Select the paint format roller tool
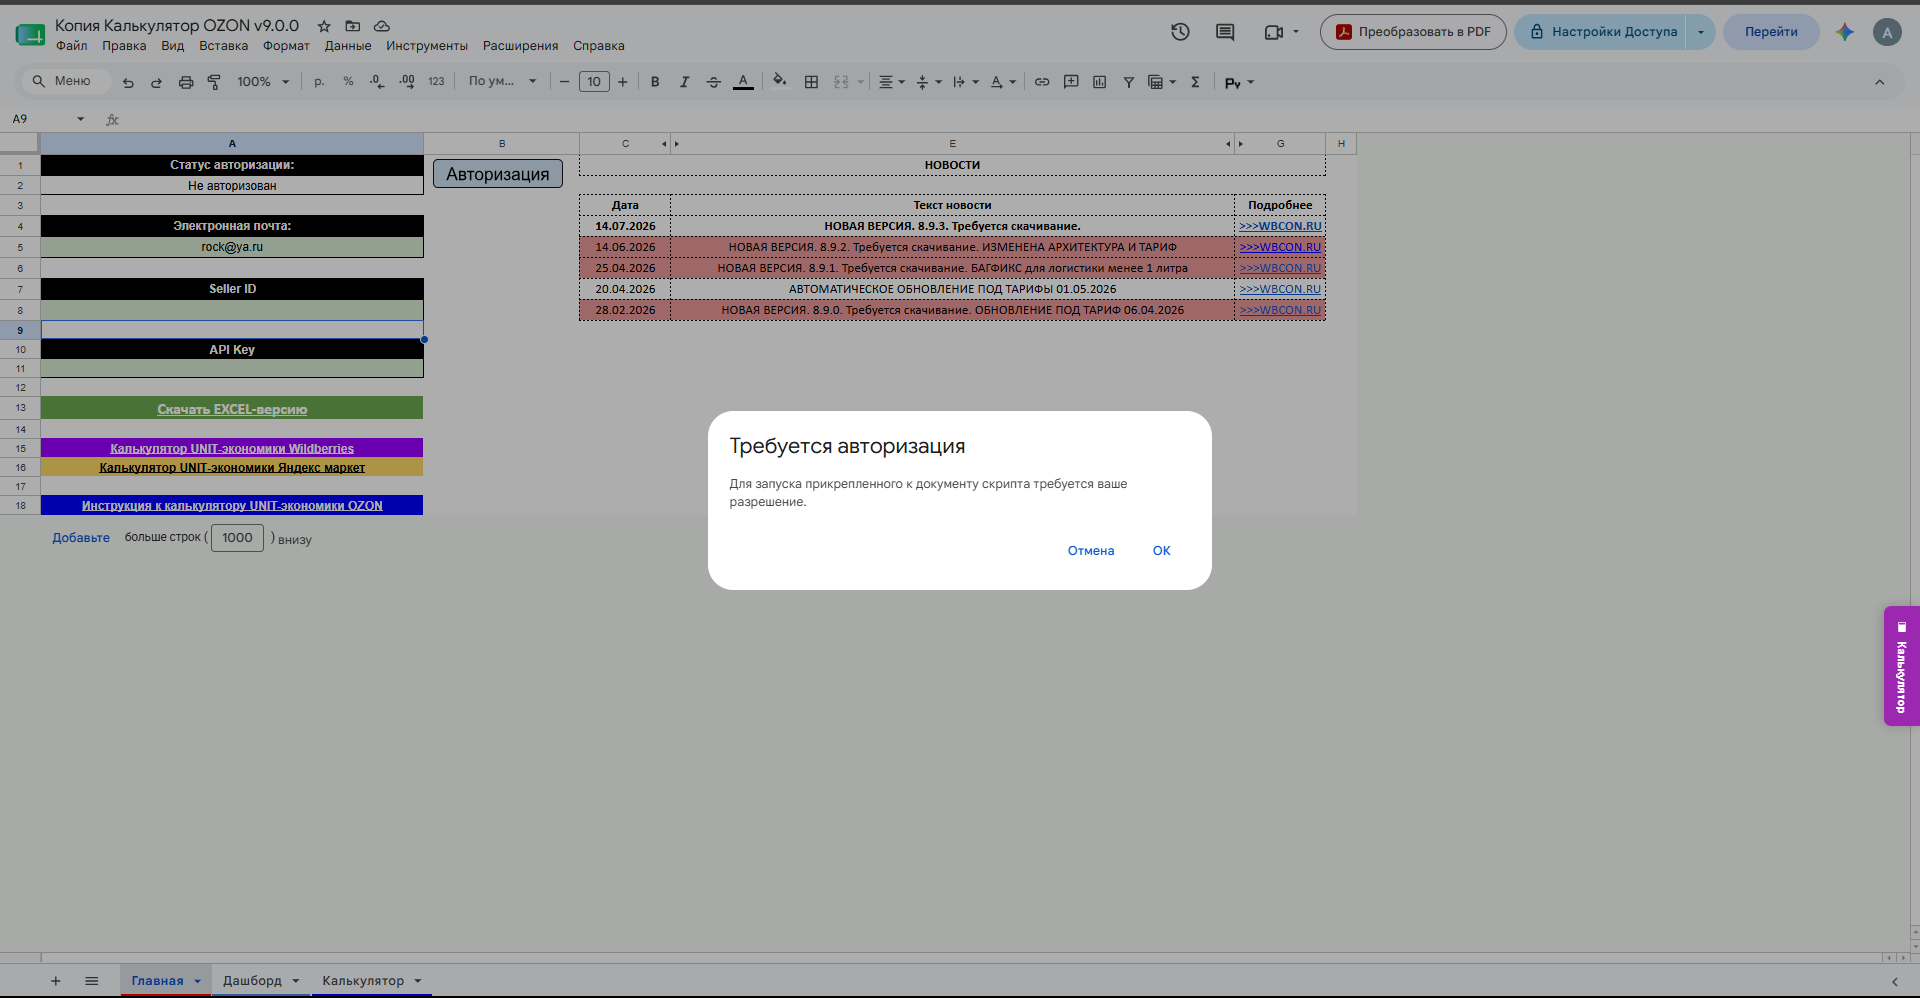 [x=214, y=82]
